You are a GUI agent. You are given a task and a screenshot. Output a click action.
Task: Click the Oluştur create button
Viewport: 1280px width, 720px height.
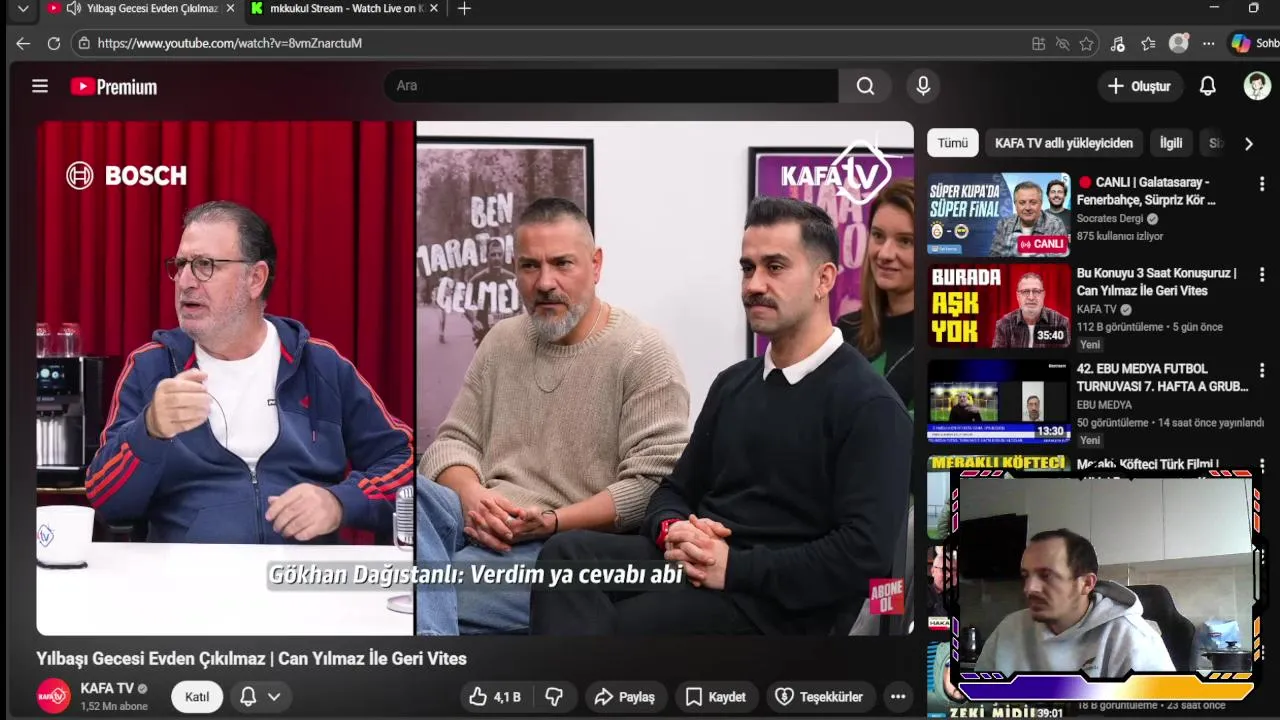pyautogui.click(x=1140, y=86)
